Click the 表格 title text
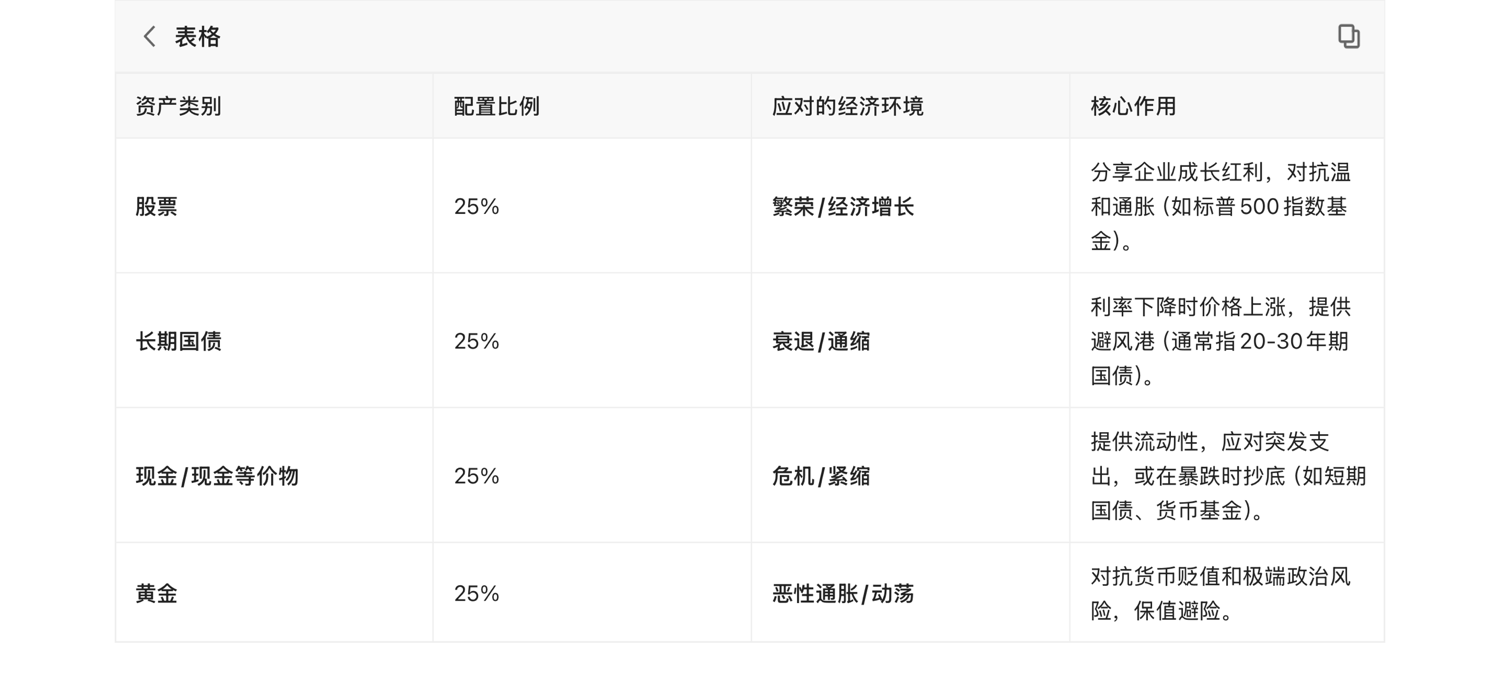Screen dimensions: 1500x690 tap(197, 37)
